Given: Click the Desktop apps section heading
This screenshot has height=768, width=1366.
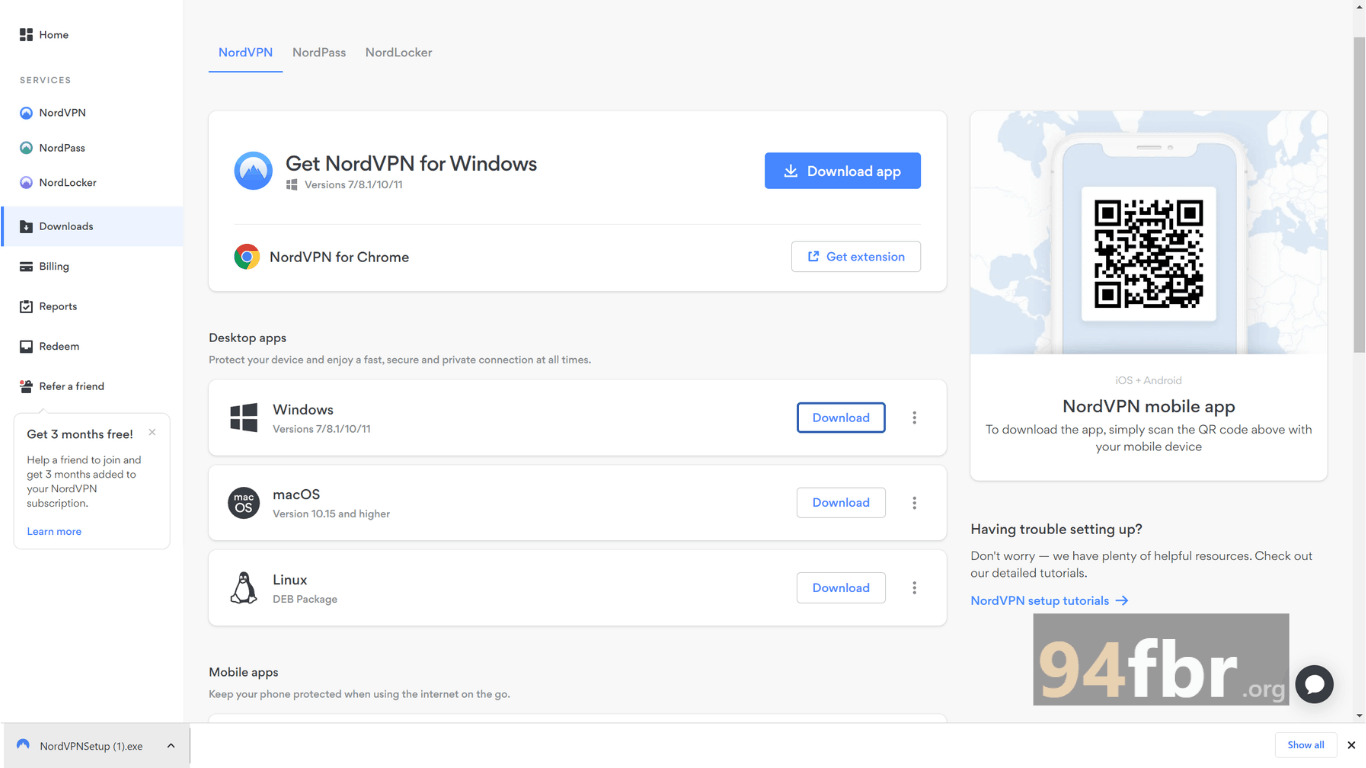Looking at the screenshot, I should click(x=248, y=338).
